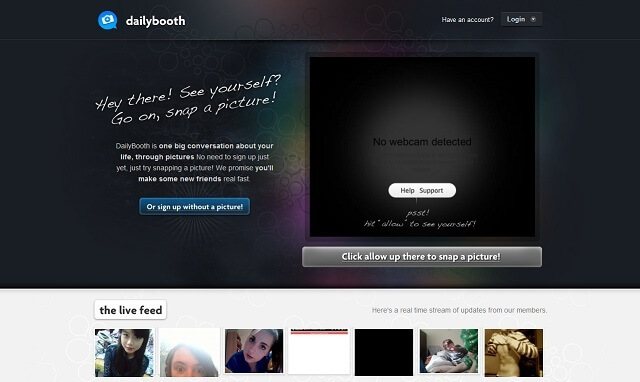Screen dimensions: 640x382
Task: Open first live feed thumbnail of dark-haired girl
Action: (124, 353)
